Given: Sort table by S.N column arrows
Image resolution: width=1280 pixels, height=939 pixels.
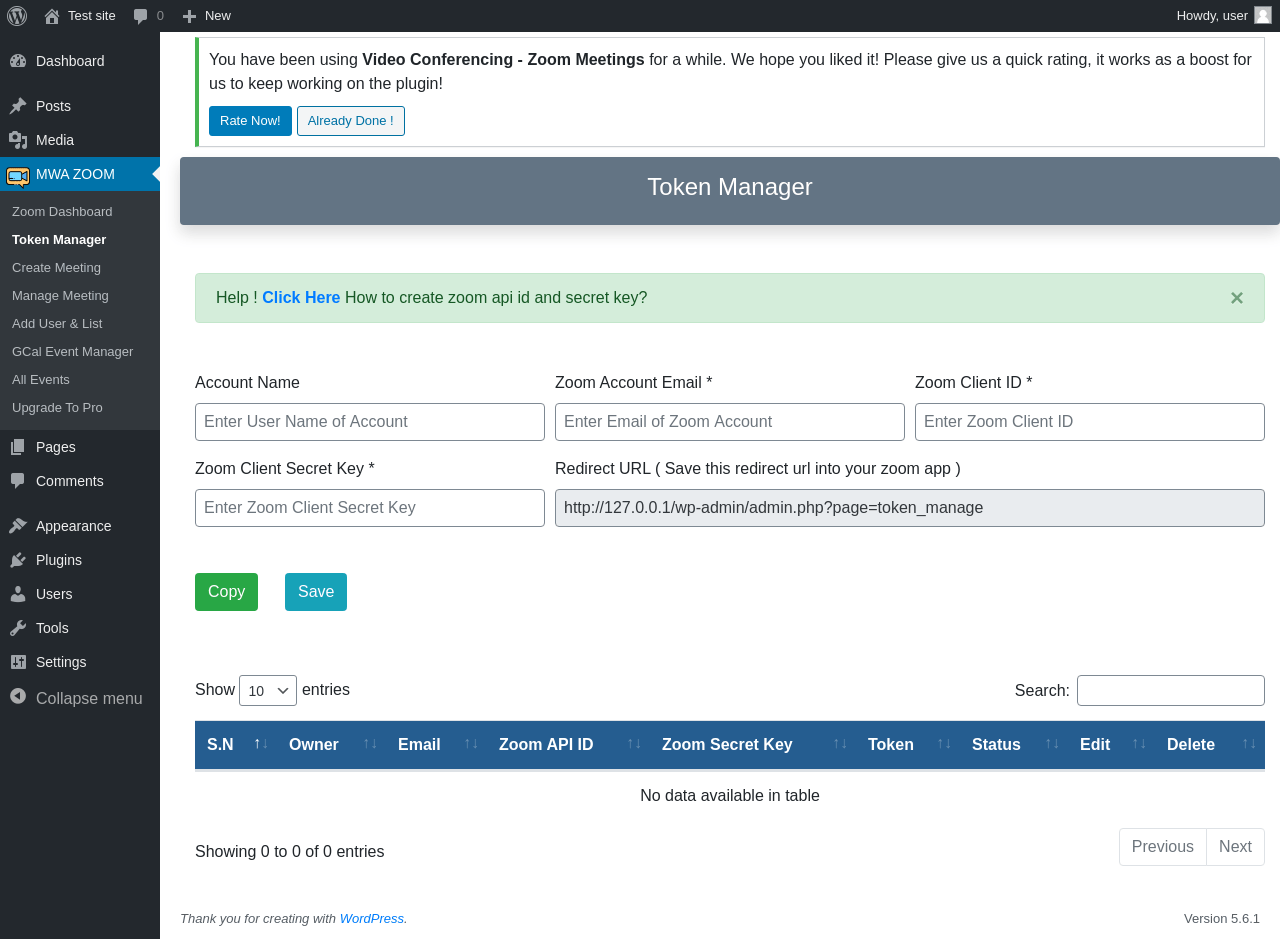Looking at the screenshot, I should pyautogui.click(x=261, y=743).
